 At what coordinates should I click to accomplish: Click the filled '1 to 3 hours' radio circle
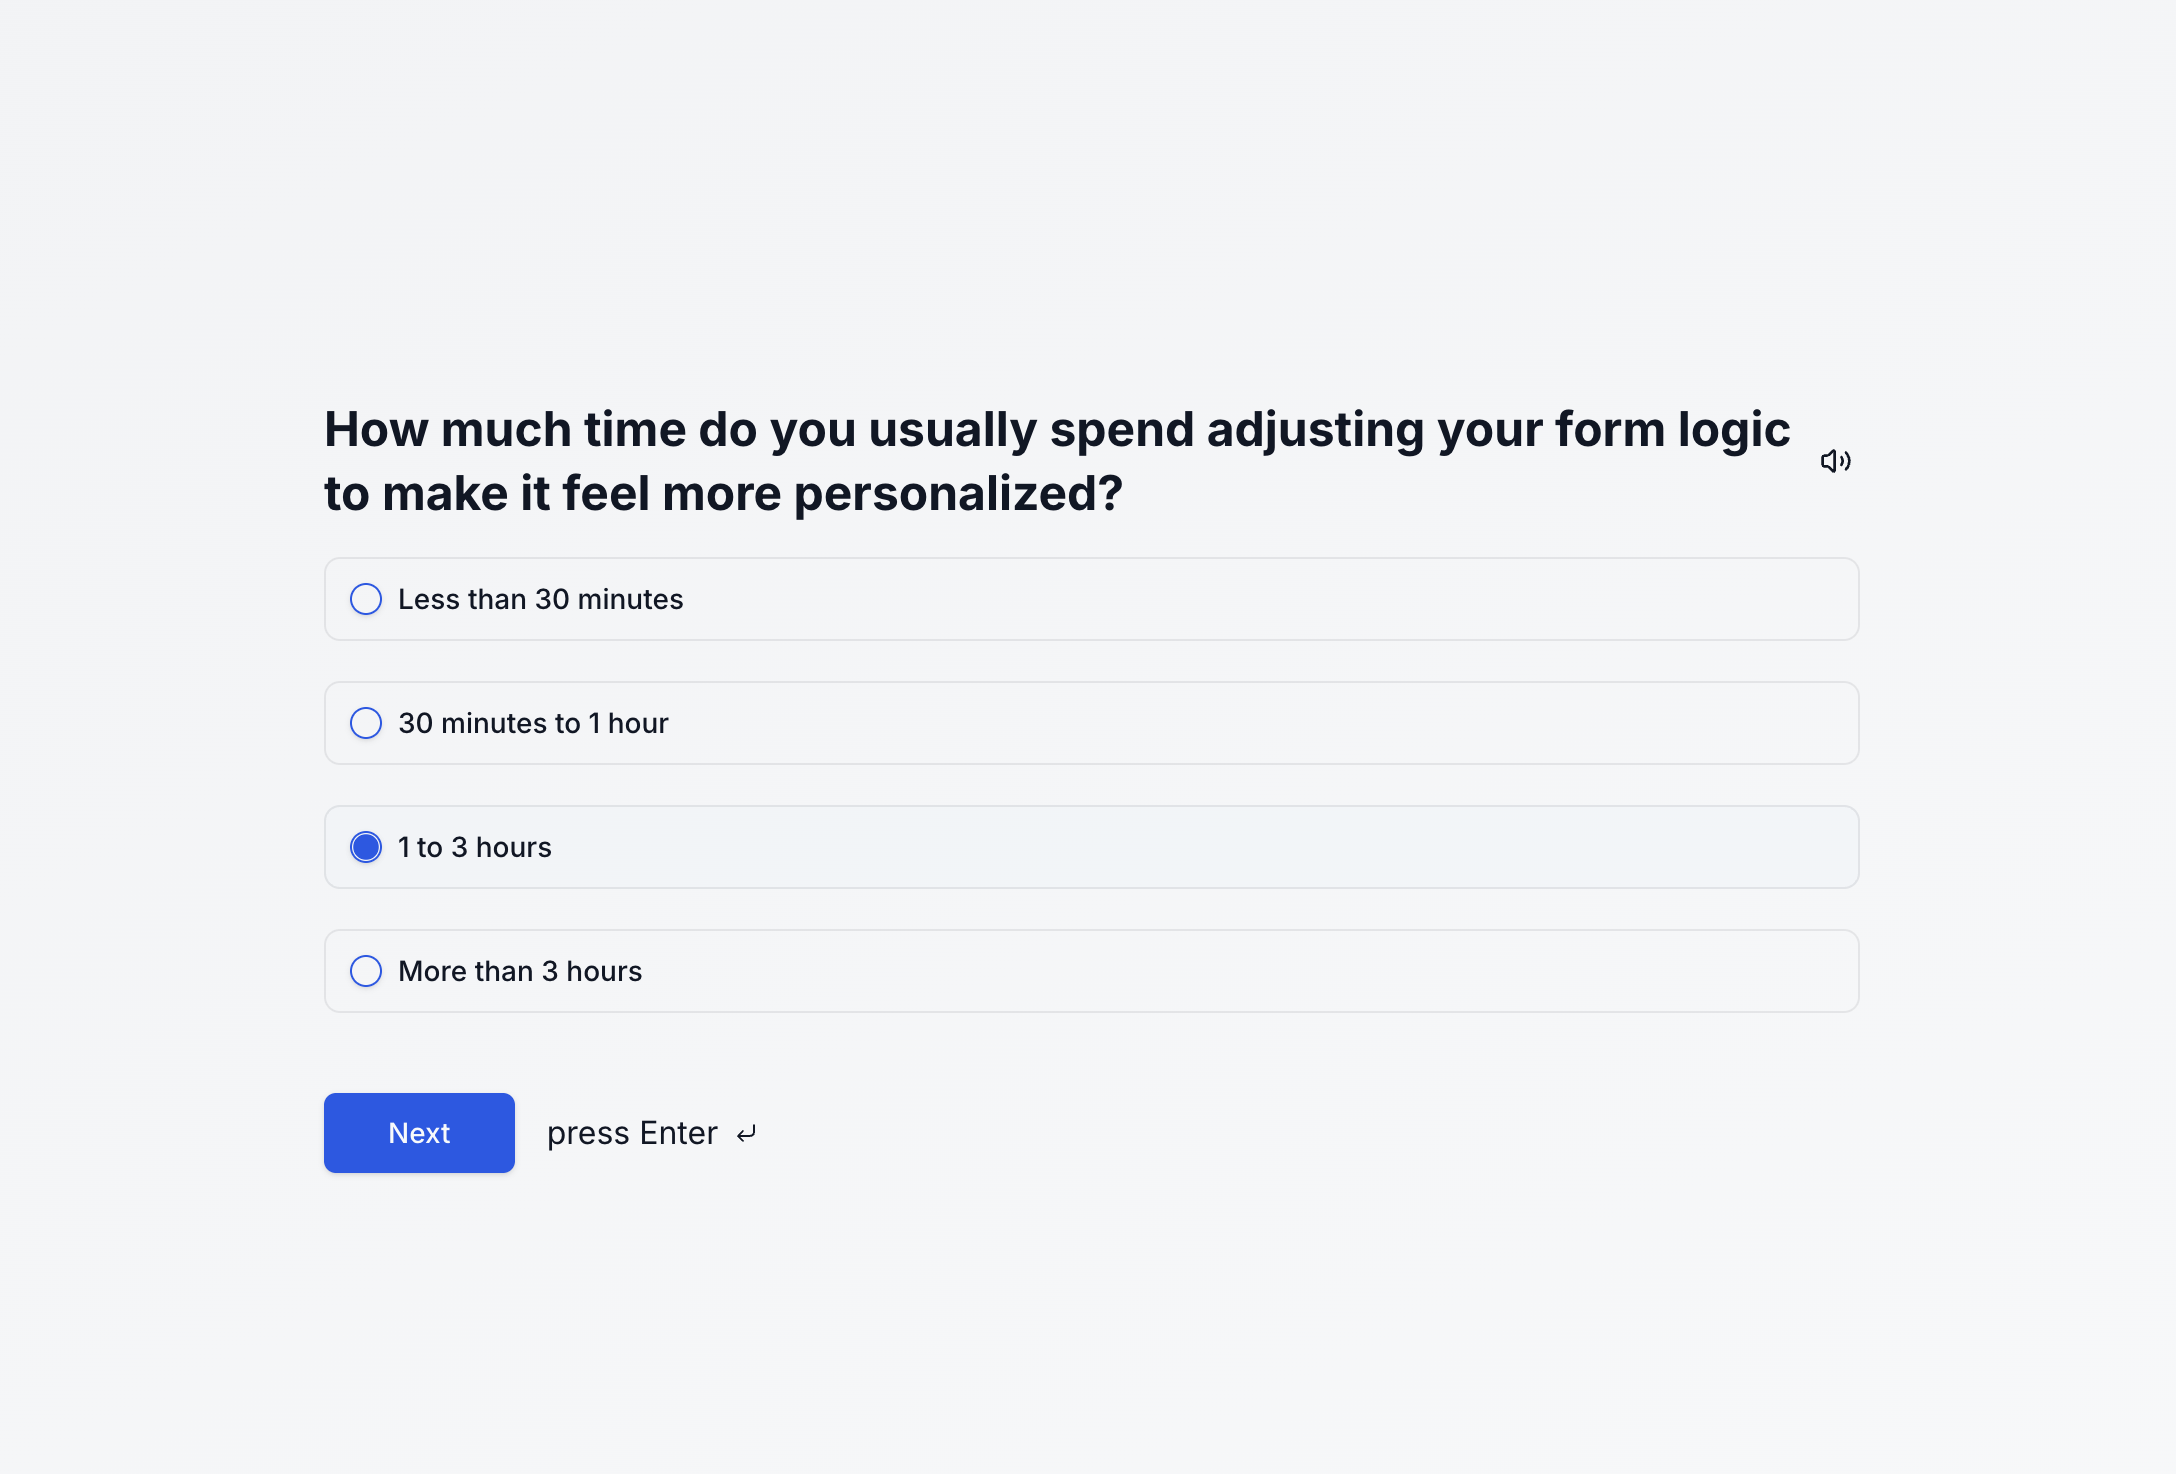366,847
